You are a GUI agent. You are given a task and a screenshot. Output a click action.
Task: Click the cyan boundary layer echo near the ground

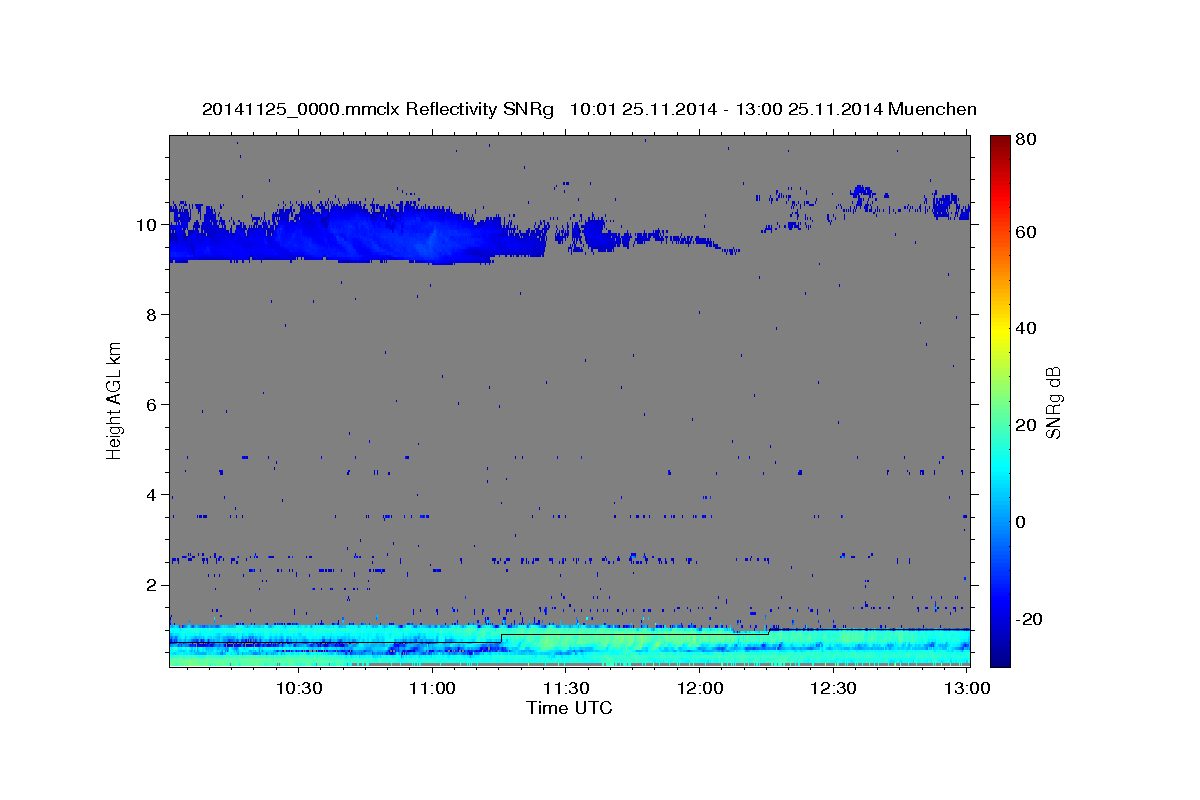point(569,646)
